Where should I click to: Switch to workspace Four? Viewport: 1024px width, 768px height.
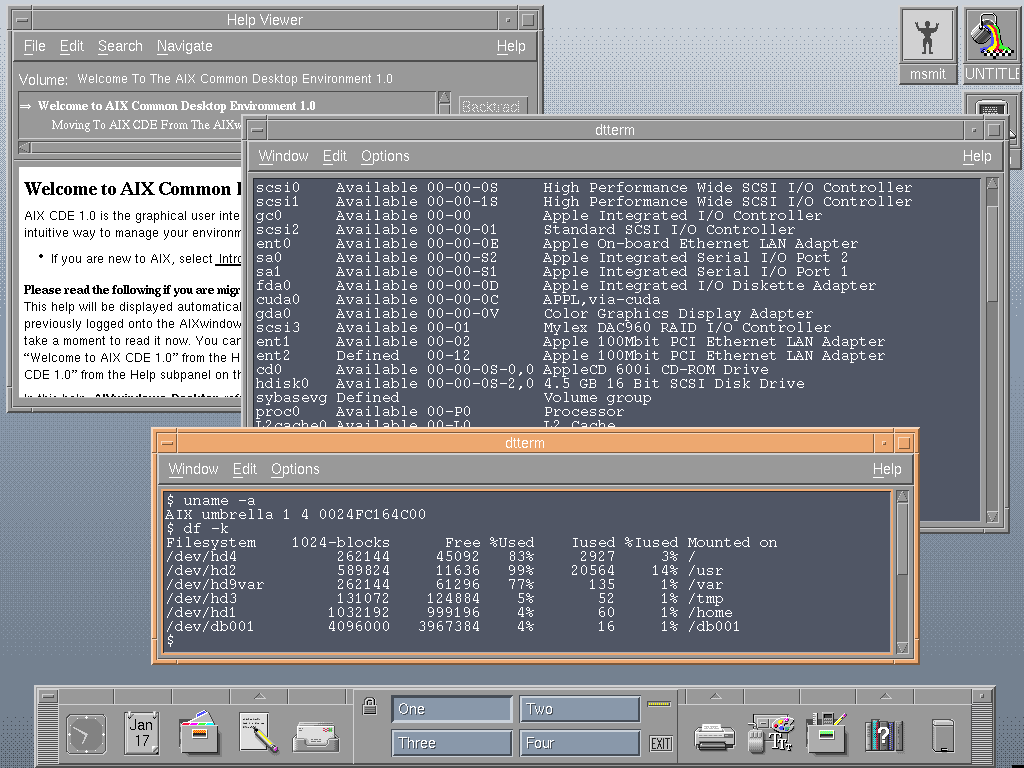click(x=579, y=743)
